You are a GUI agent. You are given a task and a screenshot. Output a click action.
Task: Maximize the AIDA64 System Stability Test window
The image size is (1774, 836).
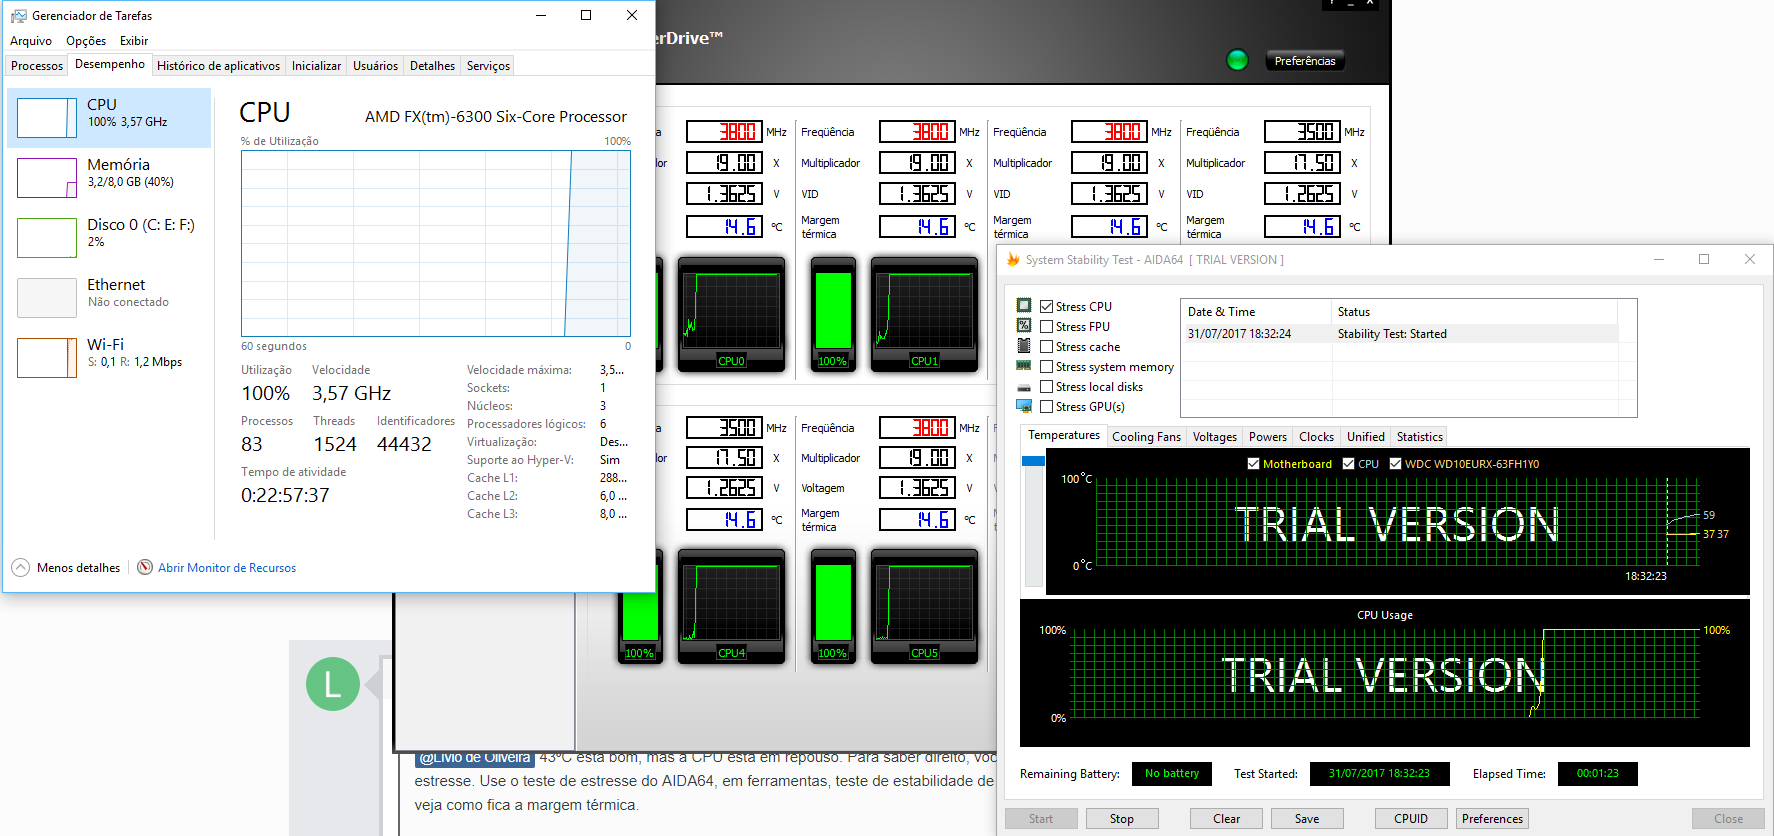pyautogui.click(x=1704, y=260)
